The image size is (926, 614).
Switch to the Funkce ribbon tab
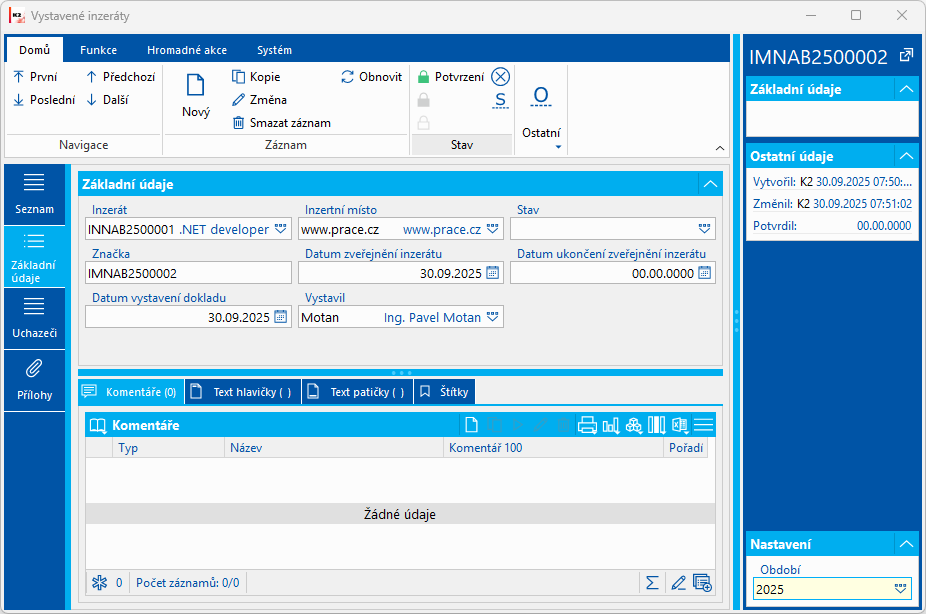point(99,50)
